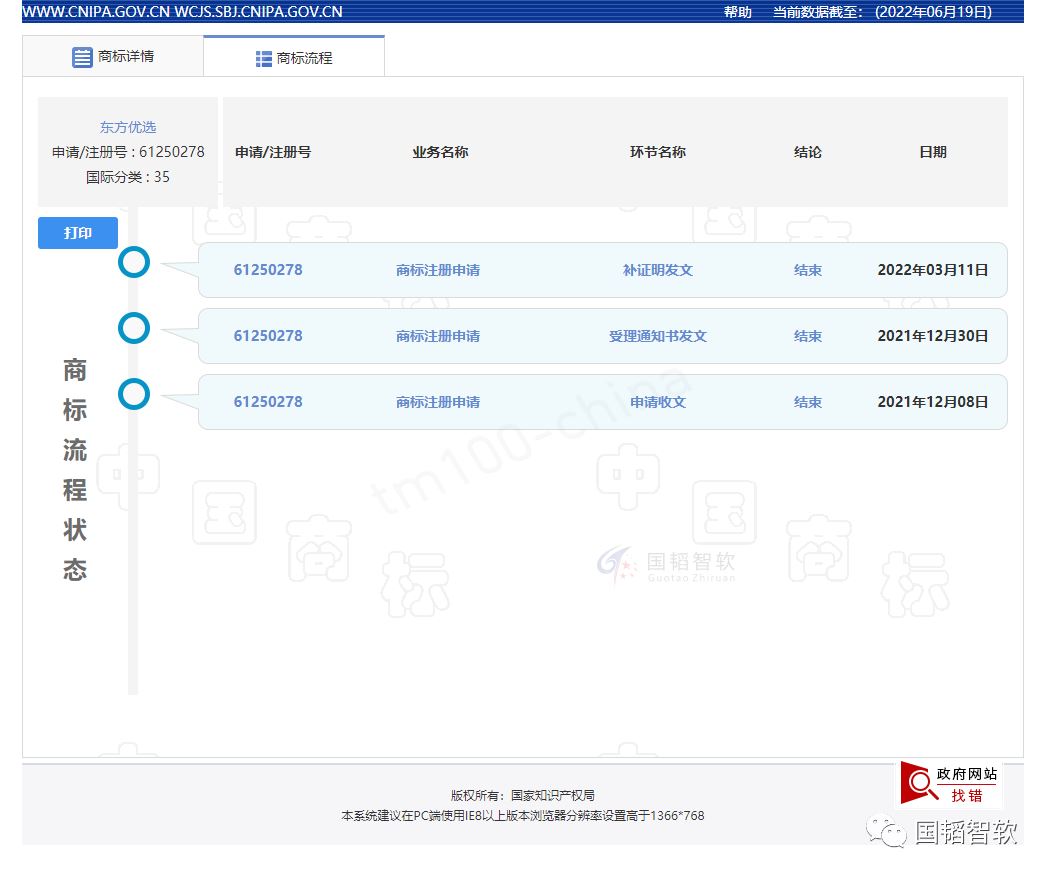The image size is (1052, 879).
Task: Click 结束 in the 补证明发文 row
Action: pyautogui.click(x=808, y=270)
